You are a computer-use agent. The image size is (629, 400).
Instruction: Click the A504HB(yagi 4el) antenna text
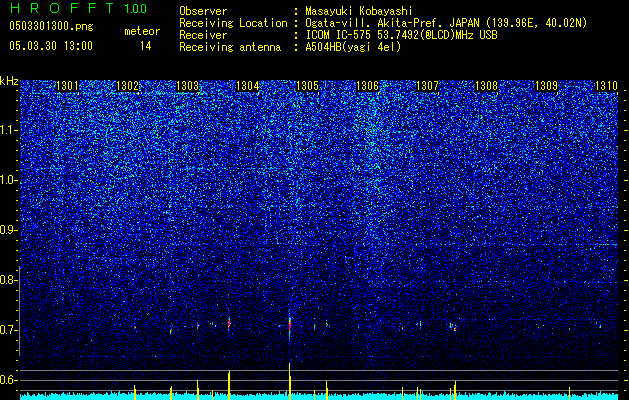tap(353, 47)
